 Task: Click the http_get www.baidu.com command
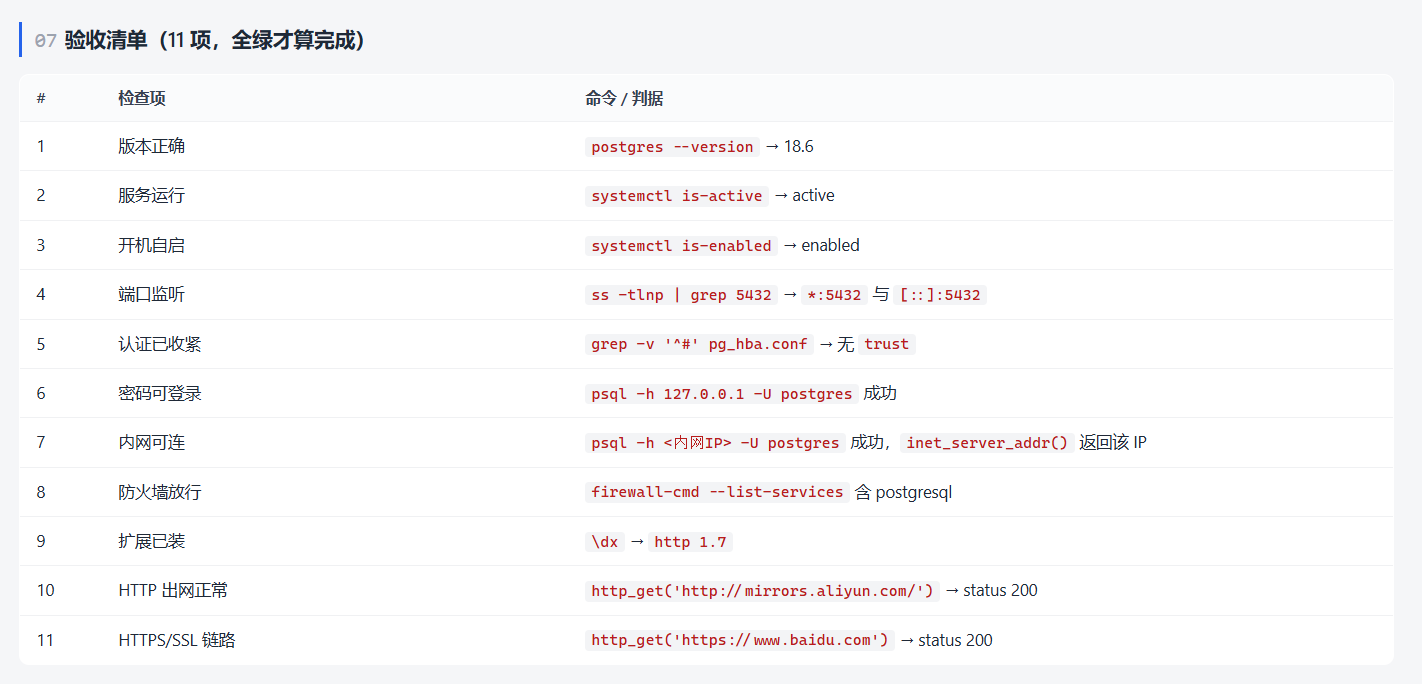point(740,640)
